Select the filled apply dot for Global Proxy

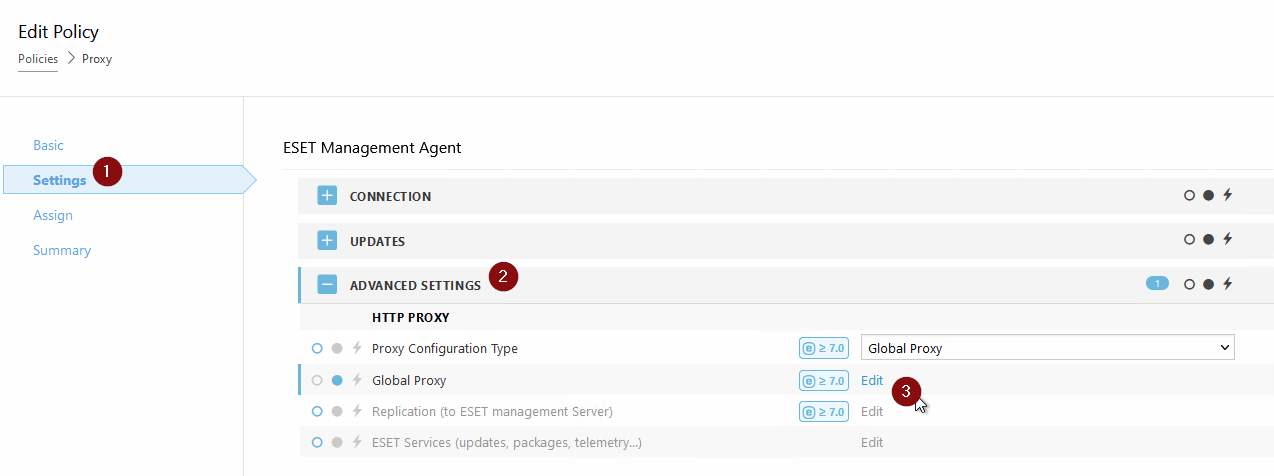click(337, 380)
